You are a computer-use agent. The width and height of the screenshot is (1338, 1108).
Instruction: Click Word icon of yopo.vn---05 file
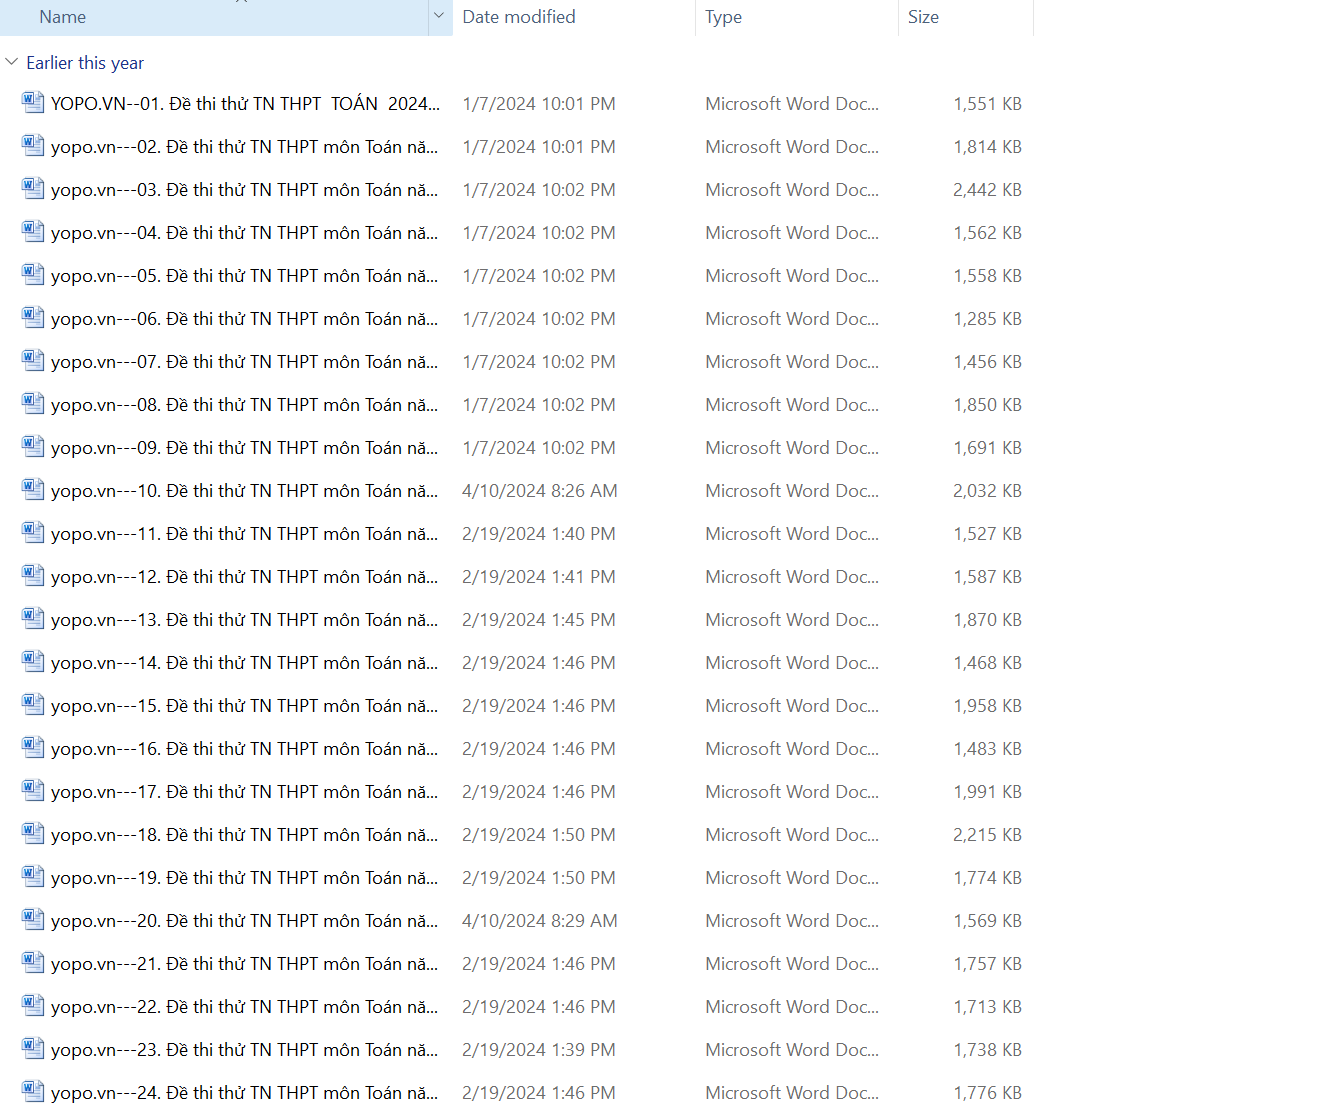[x=33, y=274]
